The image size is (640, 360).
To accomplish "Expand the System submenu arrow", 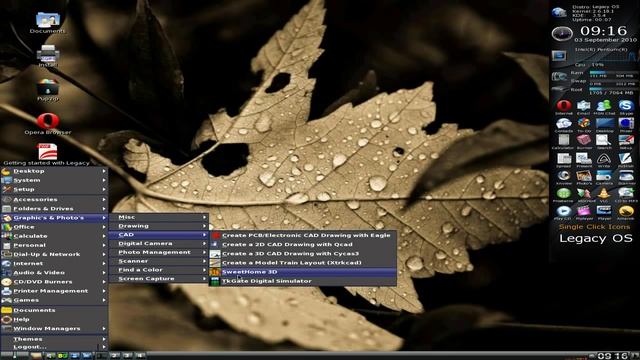I will [x=104, y=180].
